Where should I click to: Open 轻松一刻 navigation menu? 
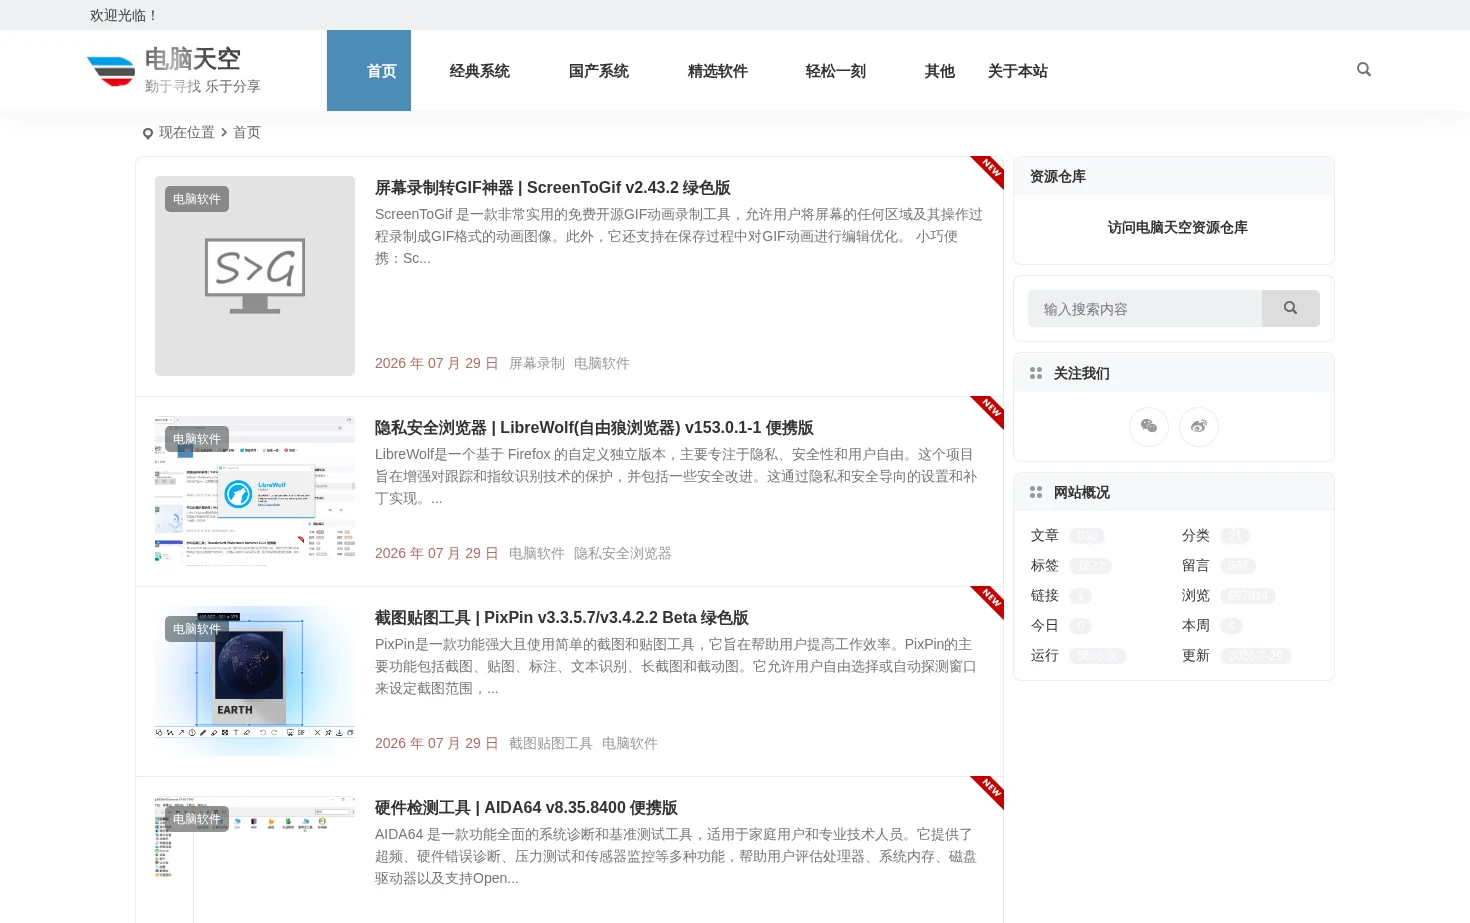coord(836,71)
